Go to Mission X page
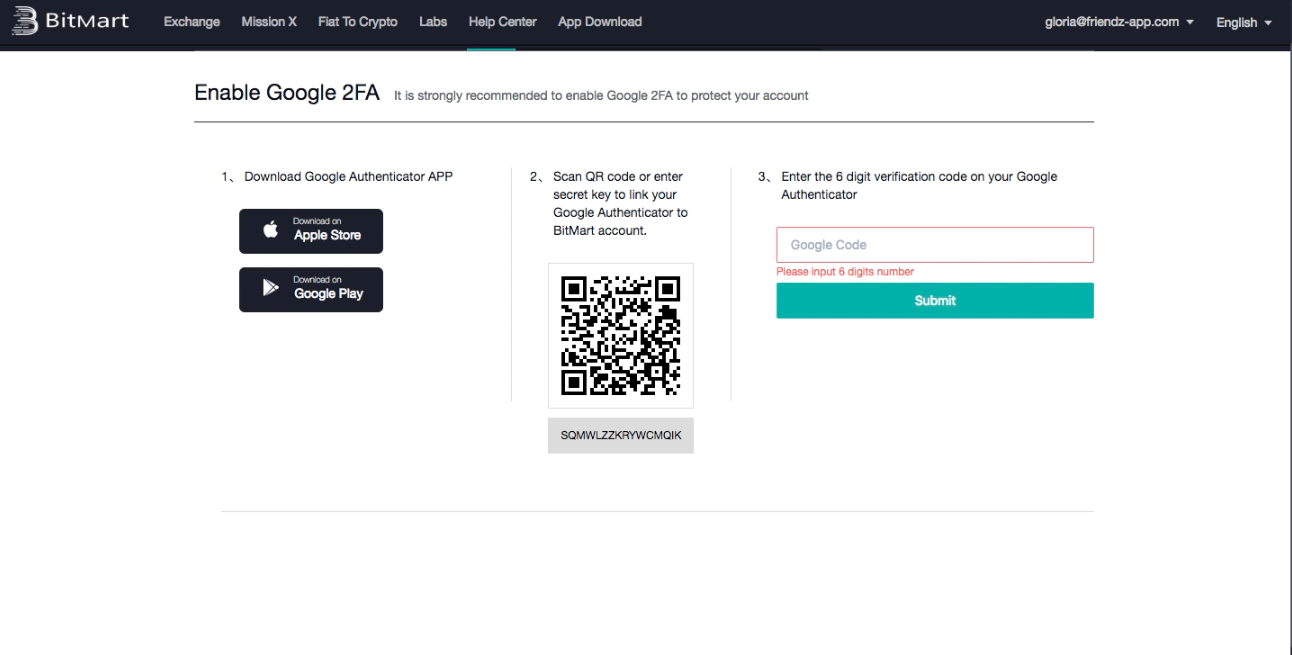Viewport: 1292px width, 655px height. point(269,22)
